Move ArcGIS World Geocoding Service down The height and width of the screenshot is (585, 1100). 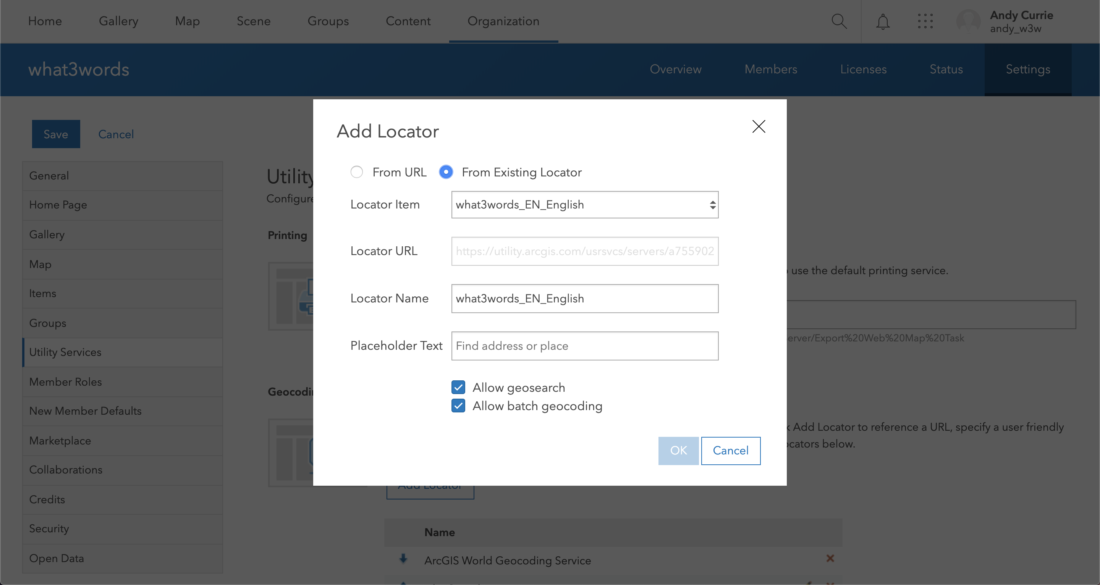tap(403, 559)
